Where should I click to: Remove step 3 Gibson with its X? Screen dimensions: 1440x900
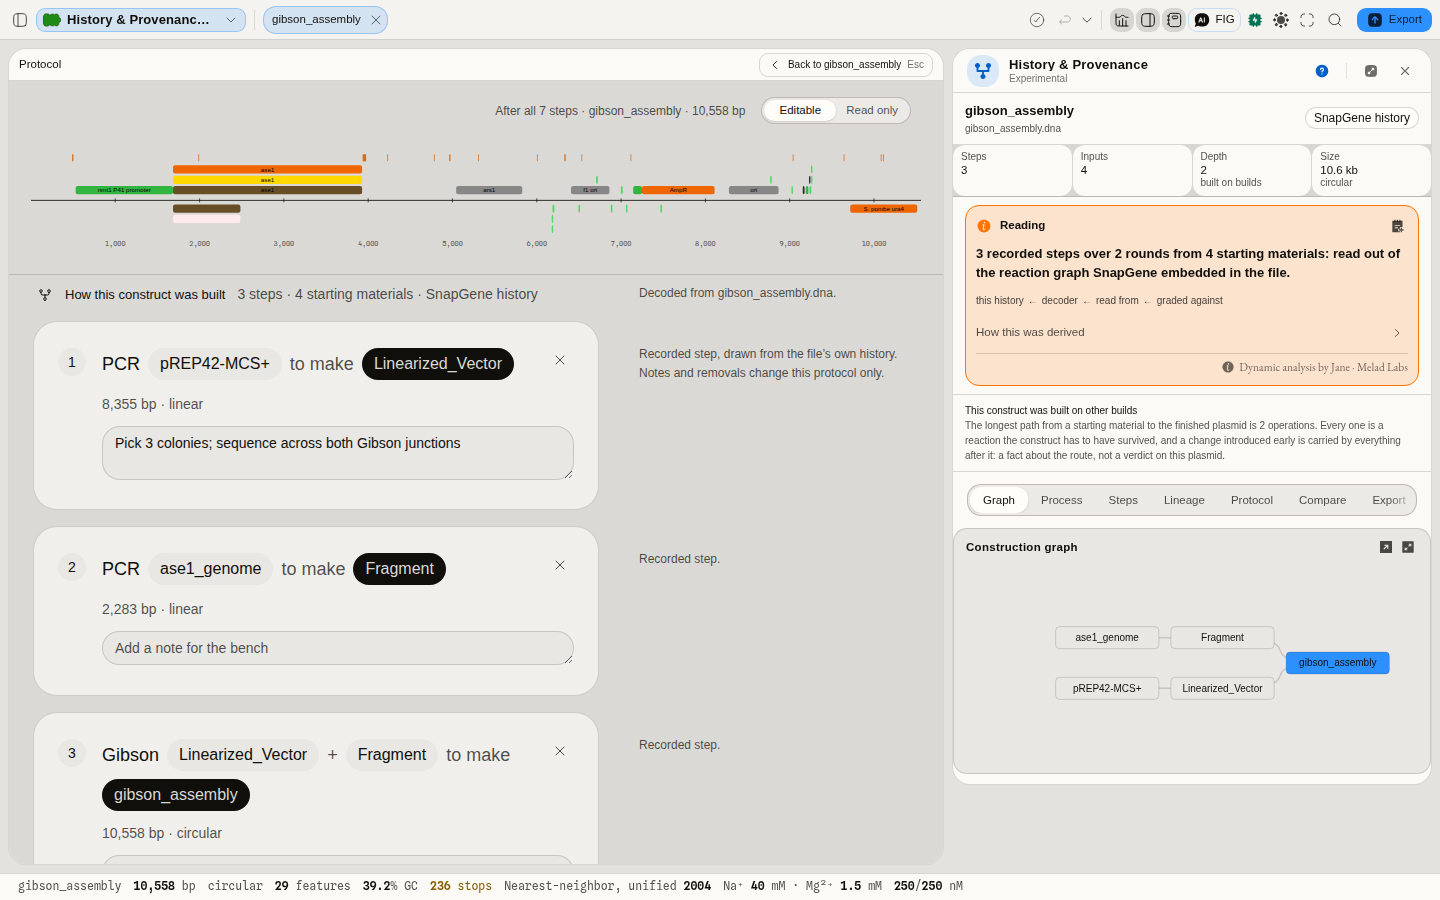560,751
